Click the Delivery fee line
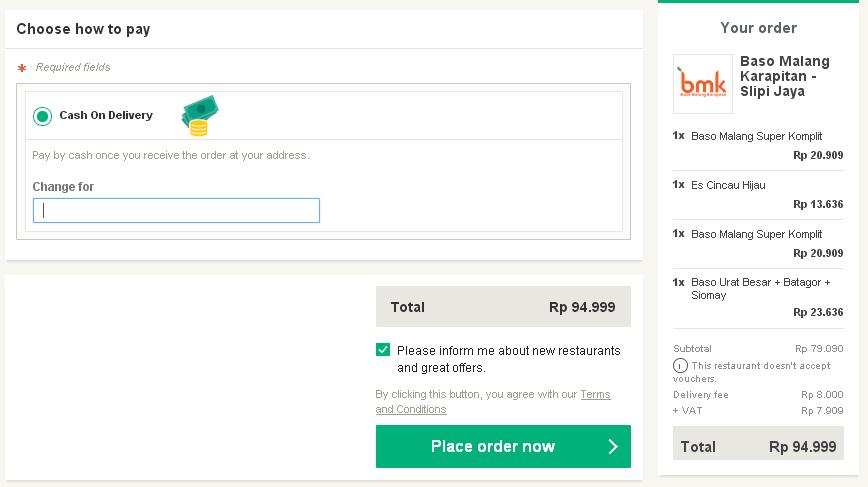868x487 pixels. (701, 395)
